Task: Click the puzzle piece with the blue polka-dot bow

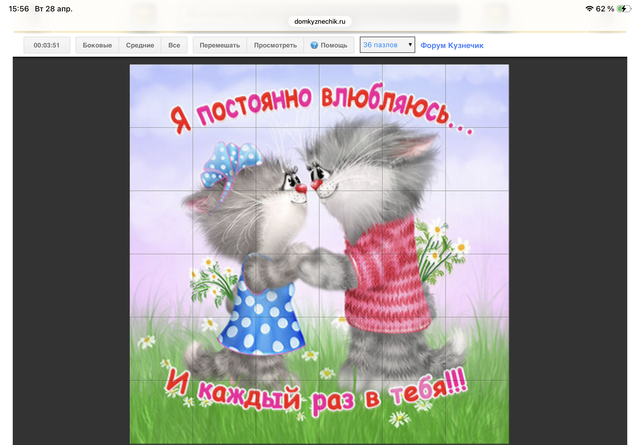Action: [224, 159]
